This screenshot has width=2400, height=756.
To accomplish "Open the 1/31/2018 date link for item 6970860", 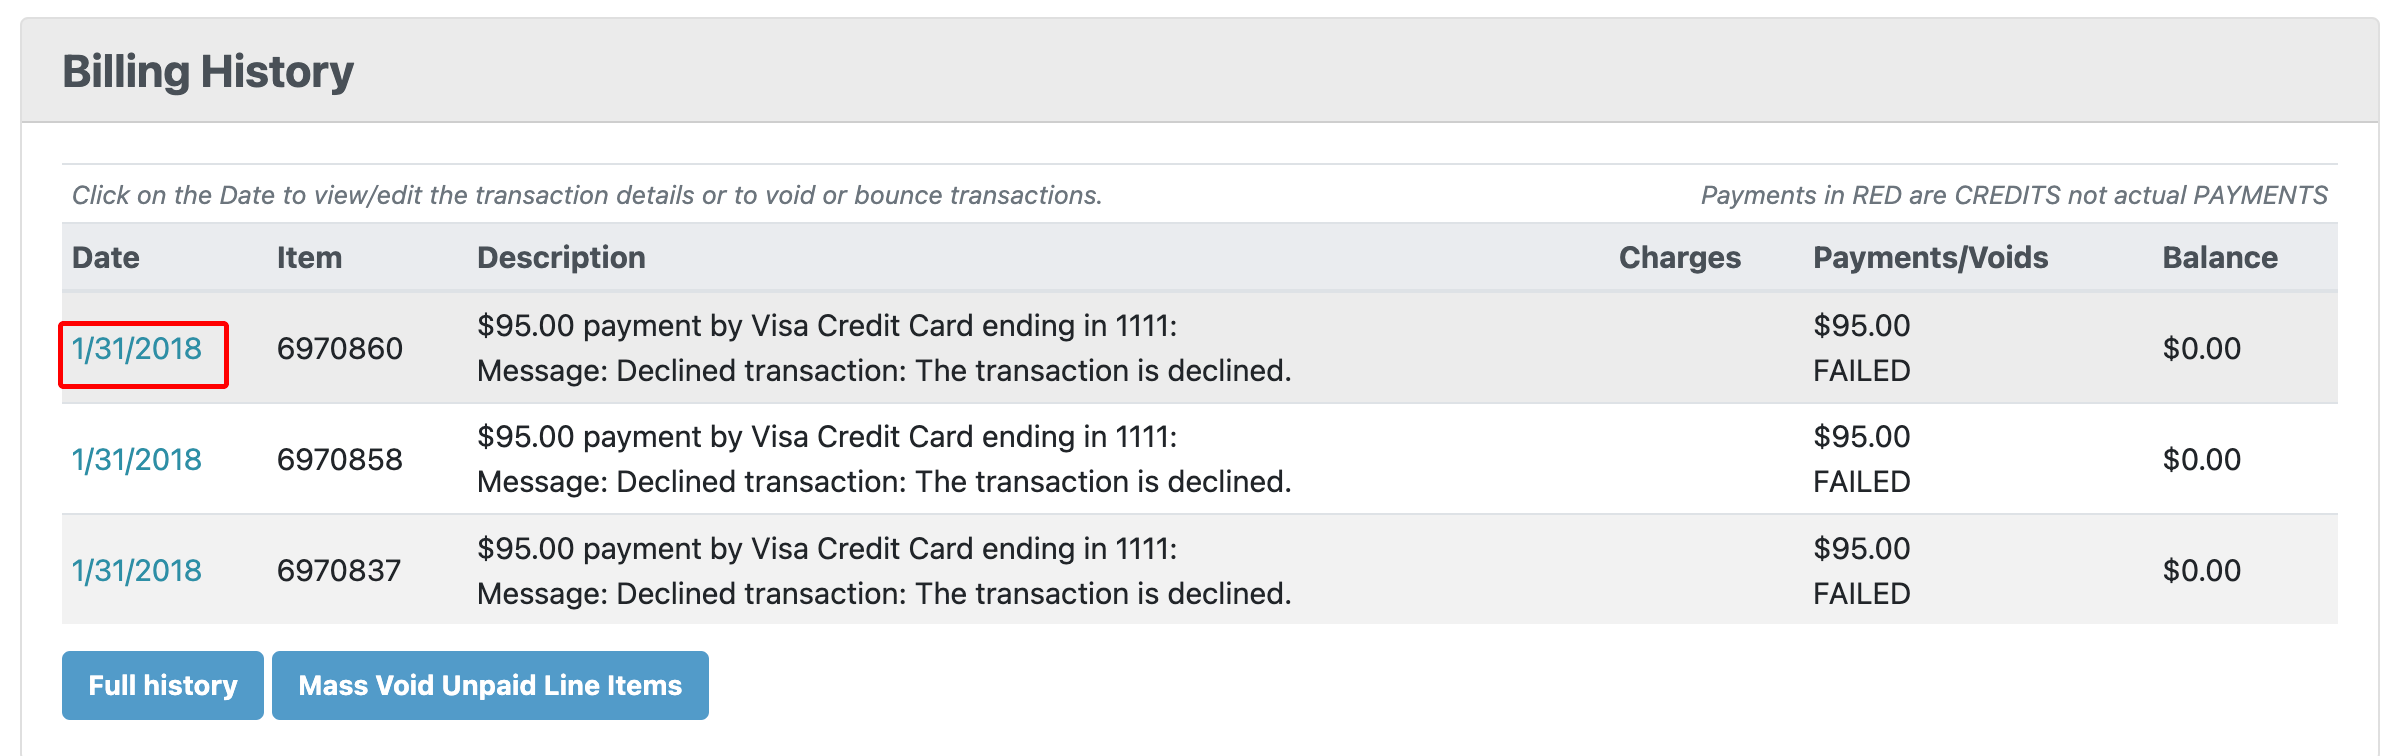I will click(137, 349).
